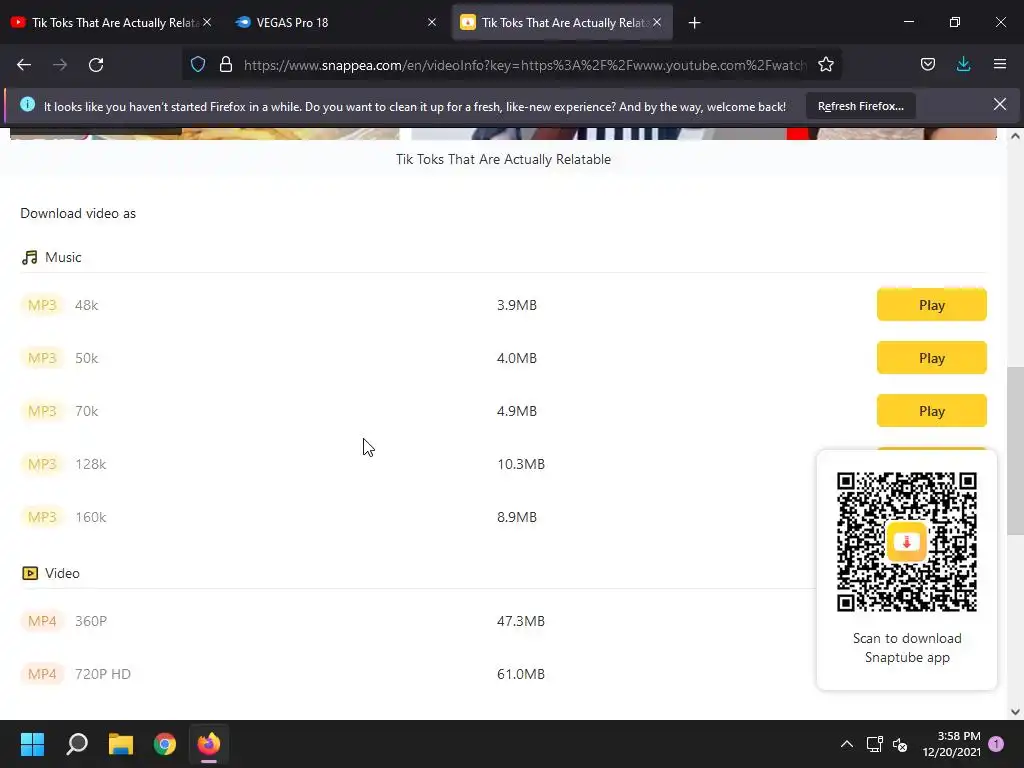The image size is (1024, 768).
Task: Open the clock showing 3:58 PM
Action: (952, 744)
